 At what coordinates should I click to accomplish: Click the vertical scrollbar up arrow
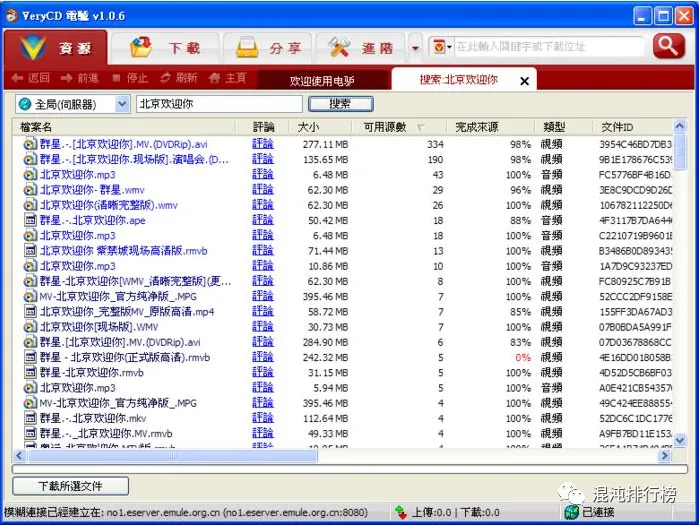coord(680,126)
